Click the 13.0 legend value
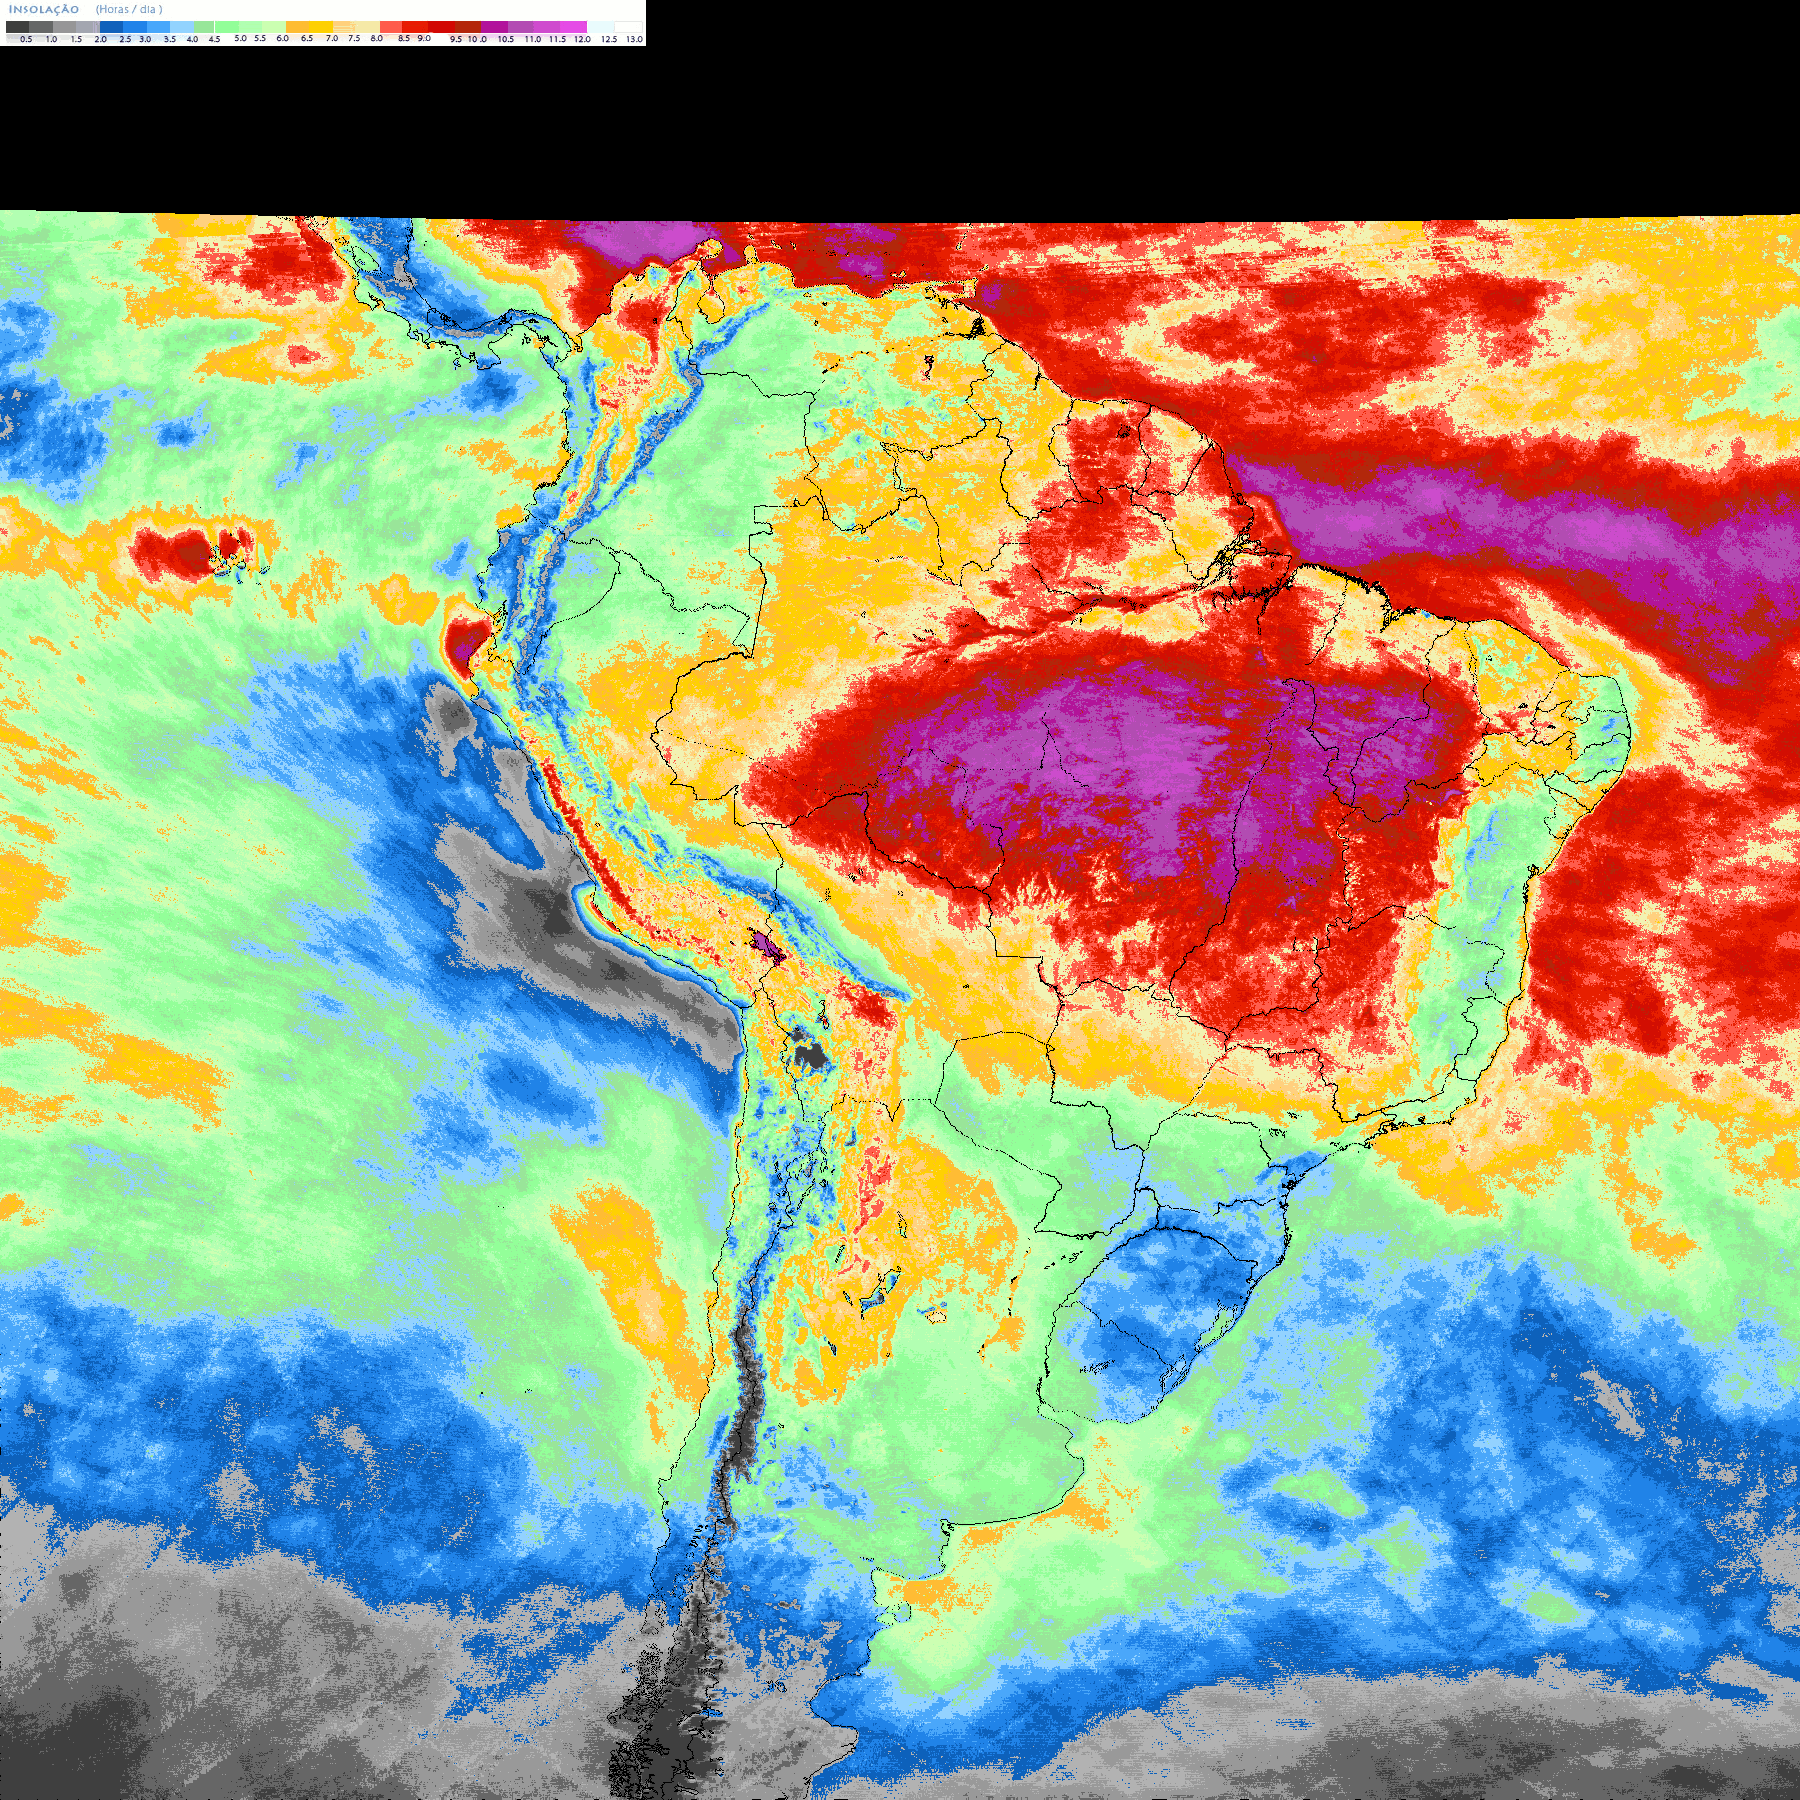Viewport: 1800px width, 1800px height. tap(634, 39)
